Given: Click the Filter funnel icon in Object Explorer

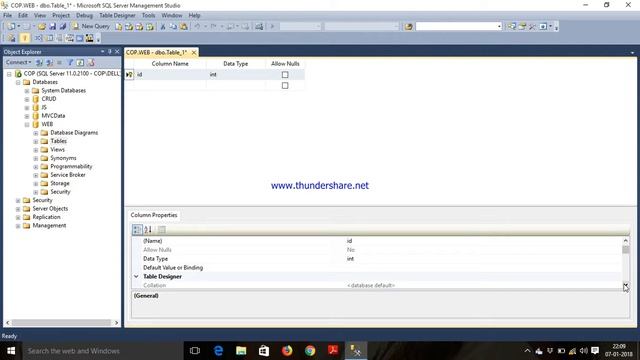Looking at the screenshot, I should pyautogui.click(x=70, y=62).
